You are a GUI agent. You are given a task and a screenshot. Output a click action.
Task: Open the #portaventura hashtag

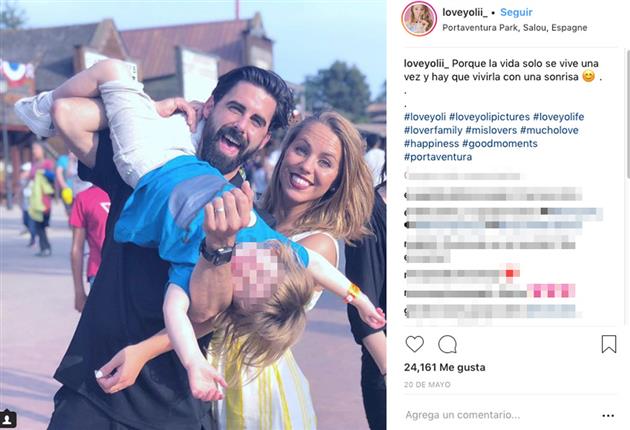pos(438,157)
